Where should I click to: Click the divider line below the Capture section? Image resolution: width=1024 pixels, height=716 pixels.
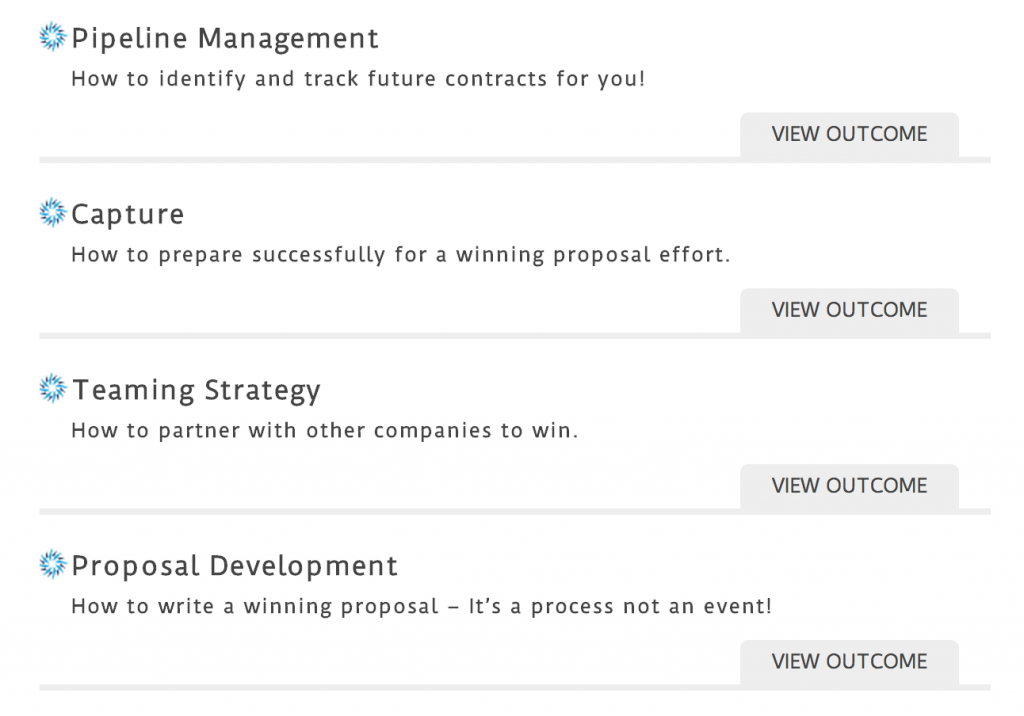pos(515,336)
